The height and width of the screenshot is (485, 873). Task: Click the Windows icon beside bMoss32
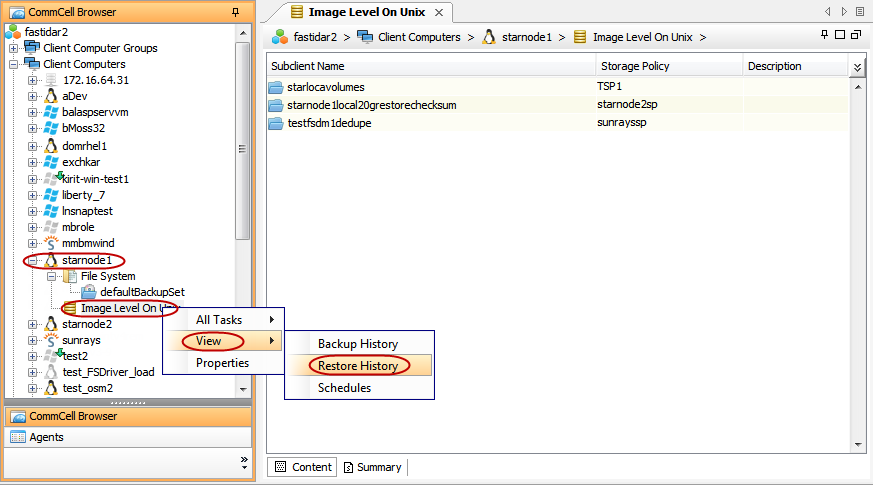pyautogui.click(x=51, y=129)
